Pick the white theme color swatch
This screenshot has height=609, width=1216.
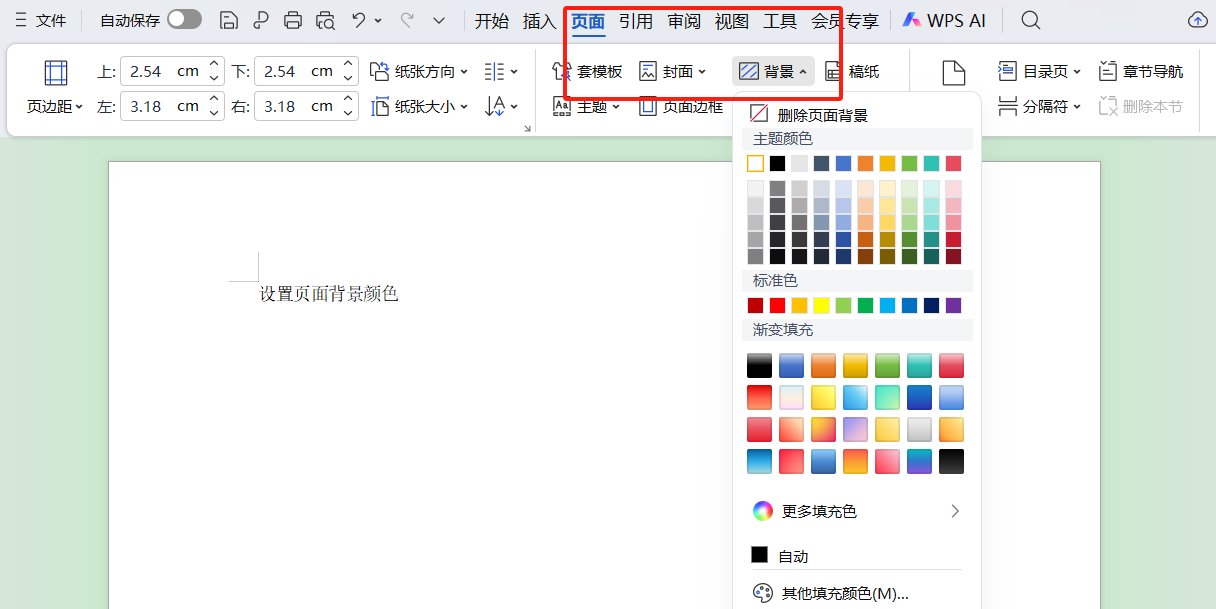pyautogui.click(x=756, y=163)
